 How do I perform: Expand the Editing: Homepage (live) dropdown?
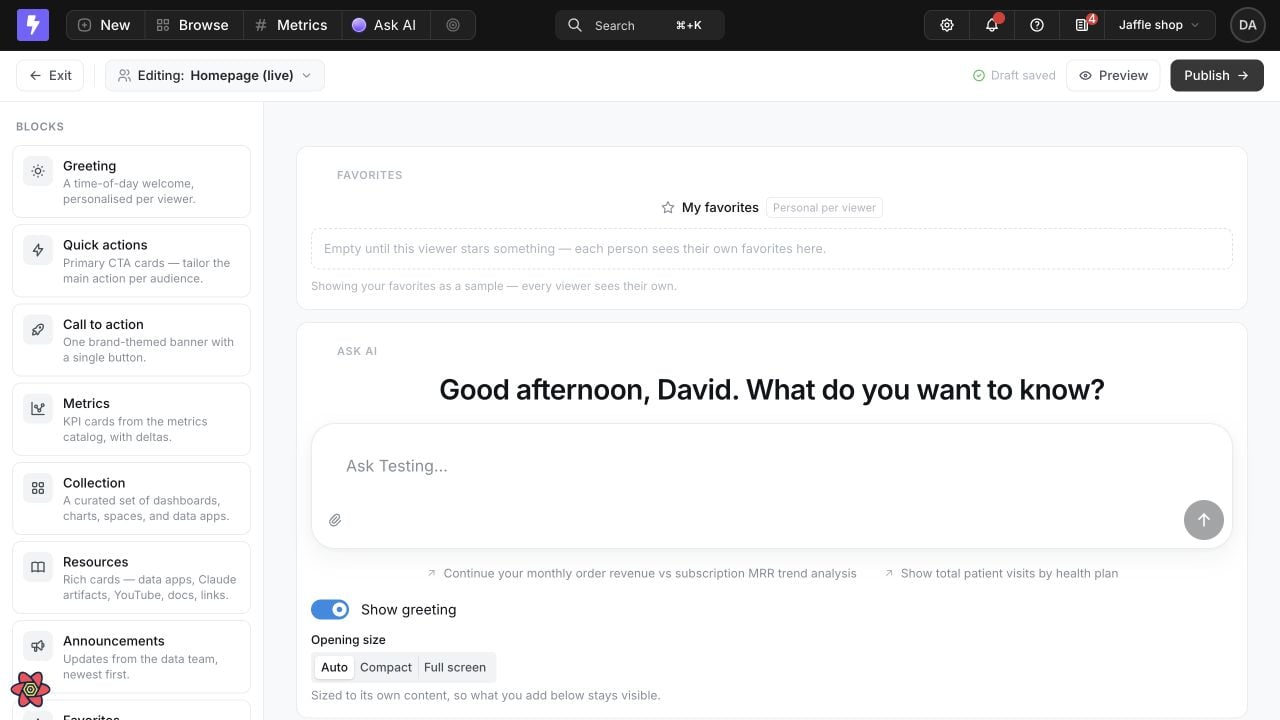click(215, 75)
